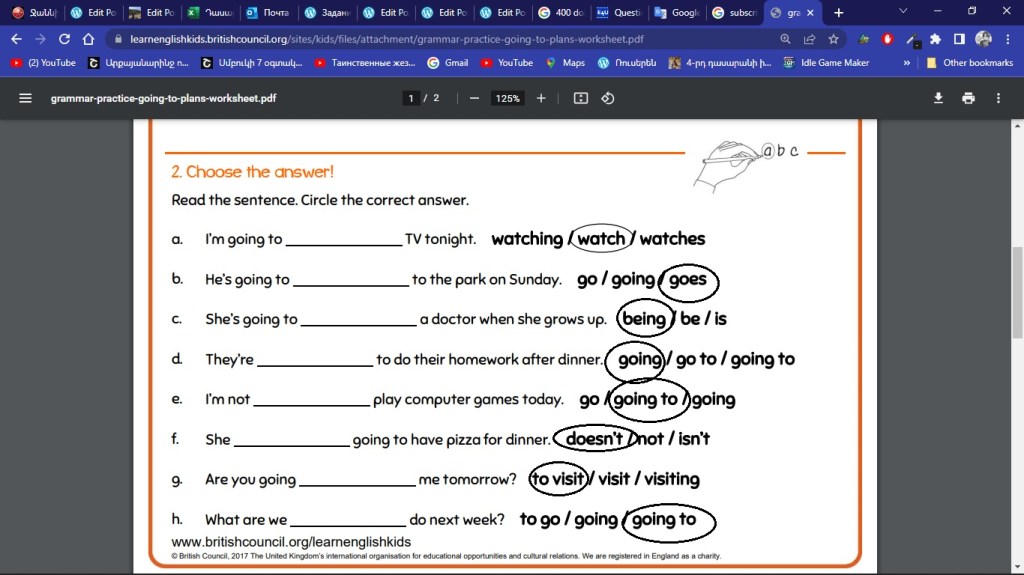
Task: Open the Idle Game Maker bookmark
Action: pos(827,62)
